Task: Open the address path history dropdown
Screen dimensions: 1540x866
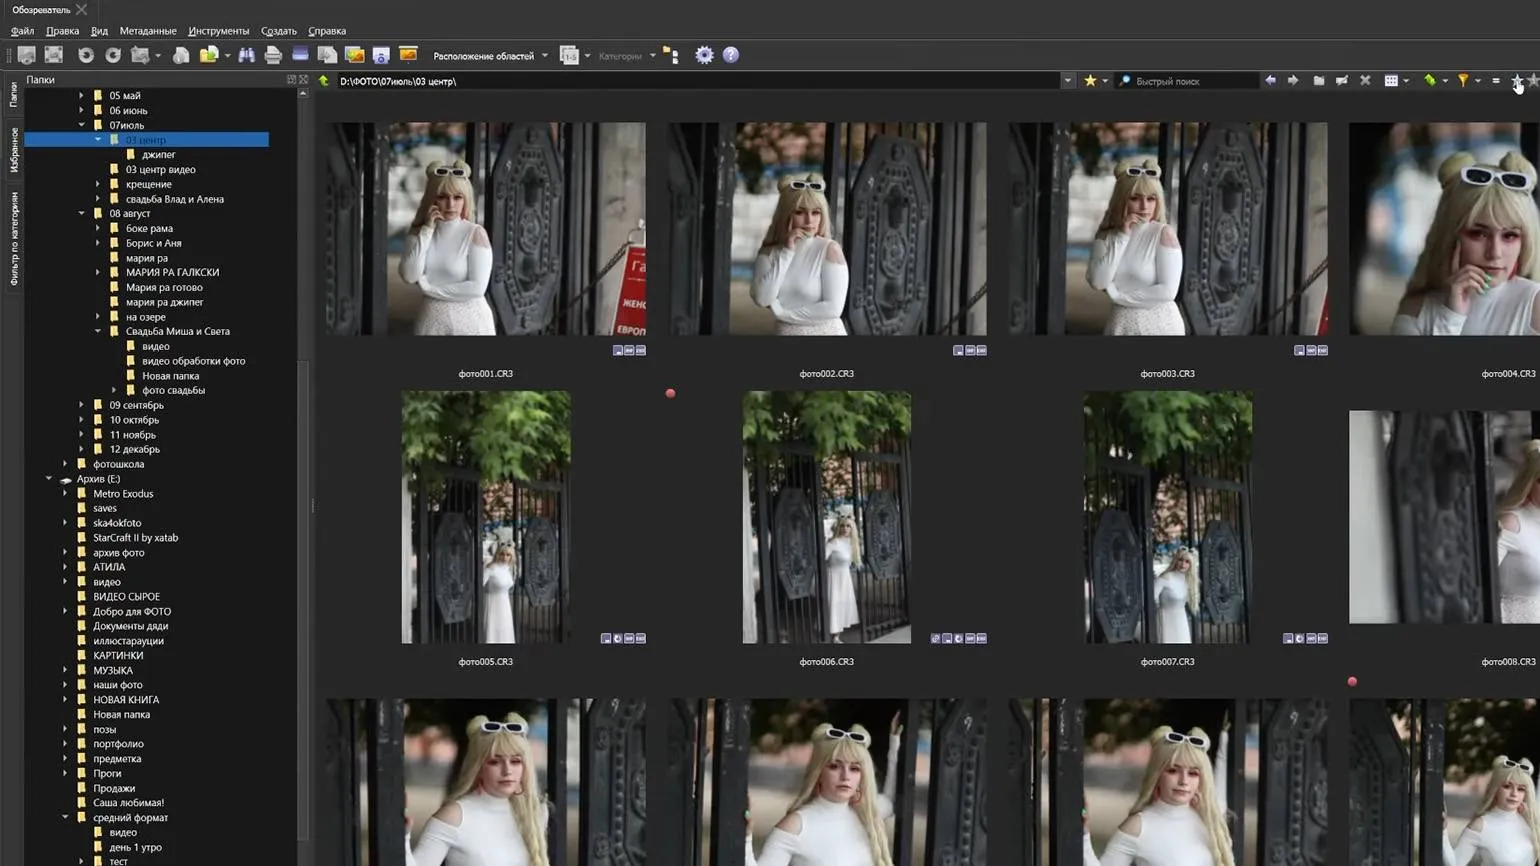Action: coord(1068,81)
